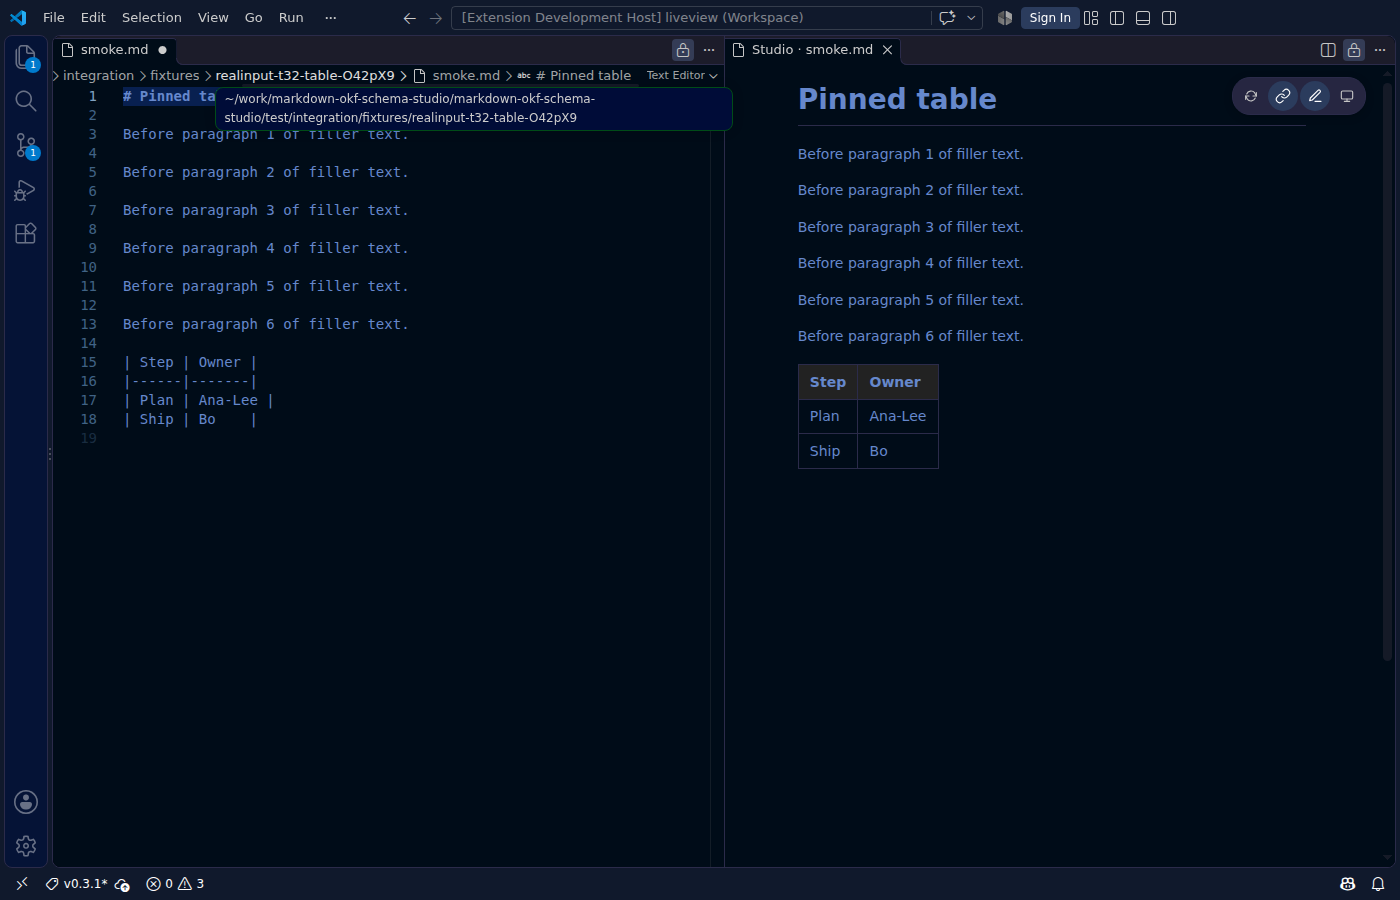Open the Explorer view in activity bar
Screen dimensions: 1400x900
(x=26, y=58)
